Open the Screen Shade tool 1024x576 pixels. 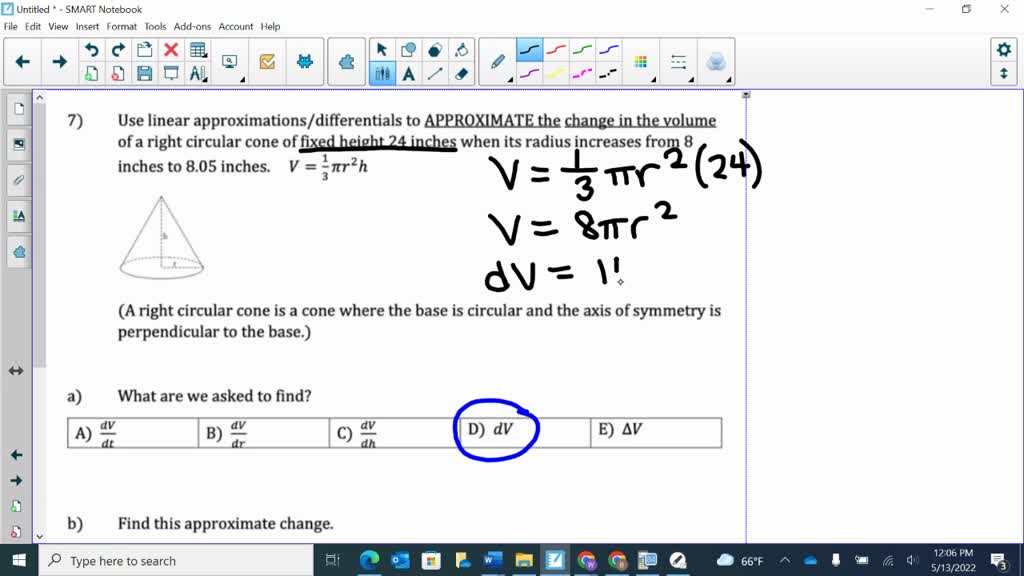pyautogui.click(x=172, y=73)
